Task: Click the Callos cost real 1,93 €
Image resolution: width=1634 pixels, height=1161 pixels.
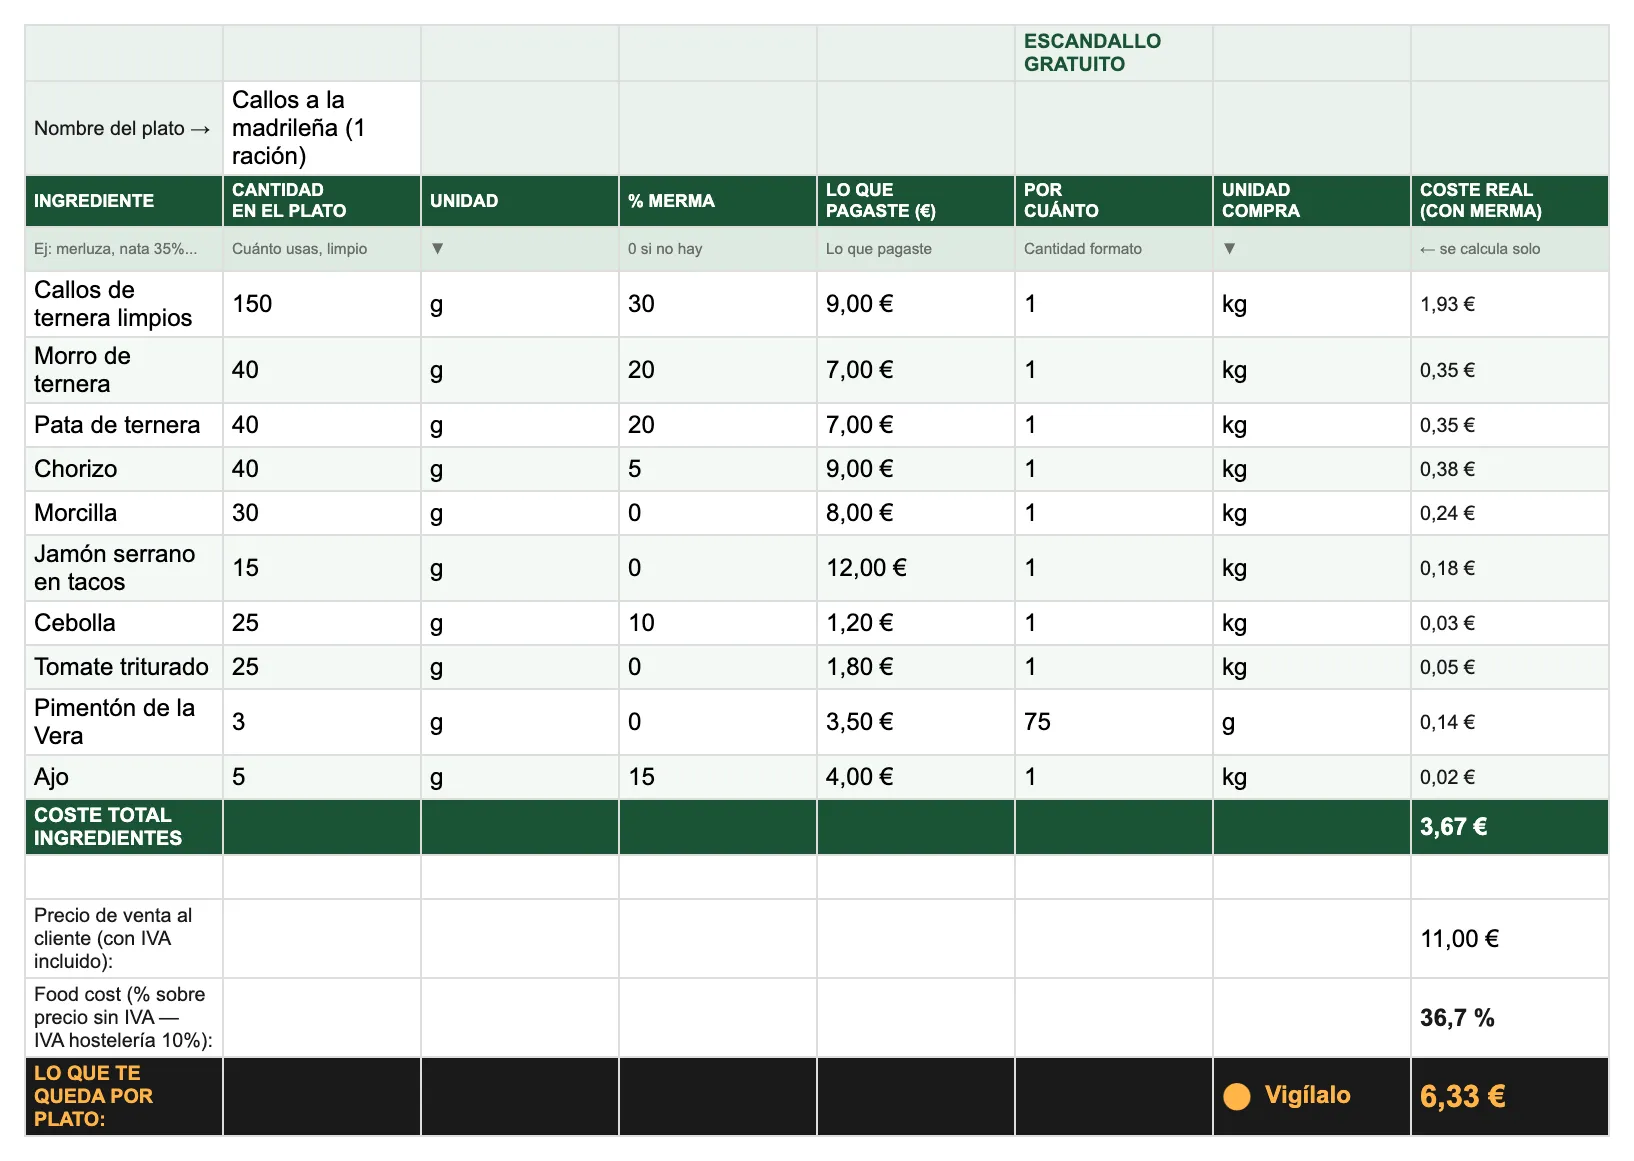Action: pos(1509,304)
